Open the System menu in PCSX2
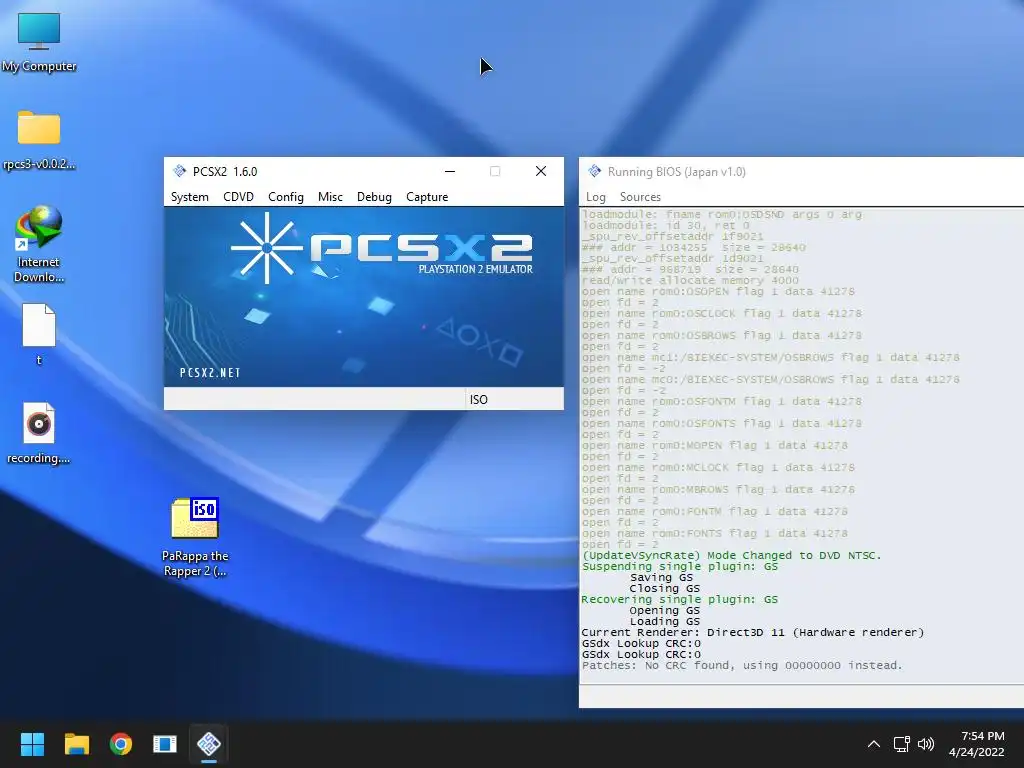 pos(189,197)
